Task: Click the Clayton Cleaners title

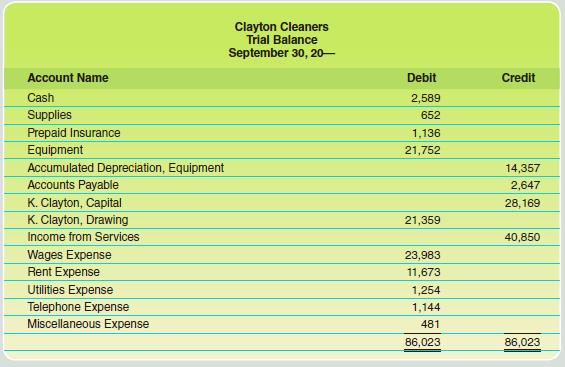Action: (281, 27)
